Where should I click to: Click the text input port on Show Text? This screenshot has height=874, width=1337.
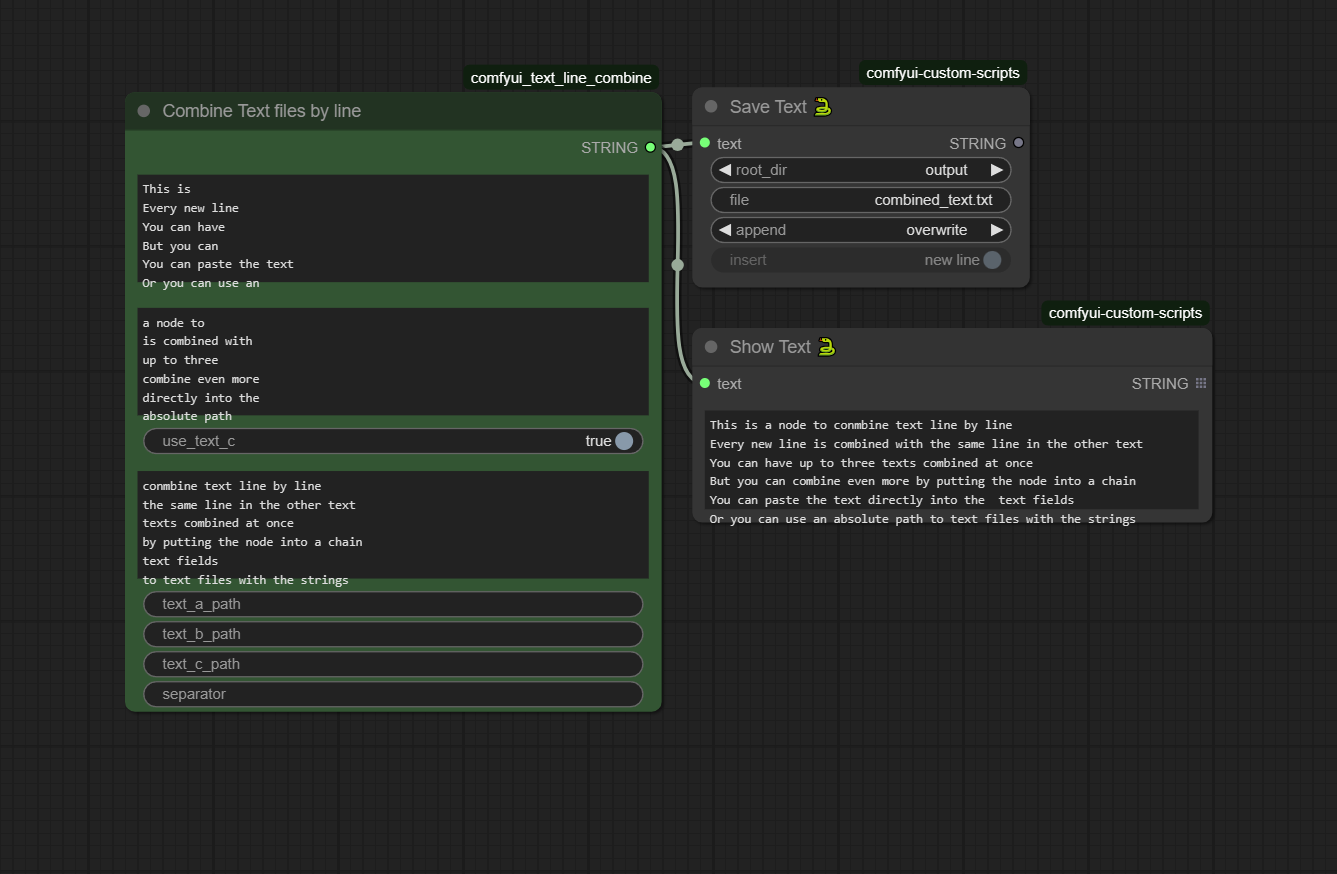[705, 383]
